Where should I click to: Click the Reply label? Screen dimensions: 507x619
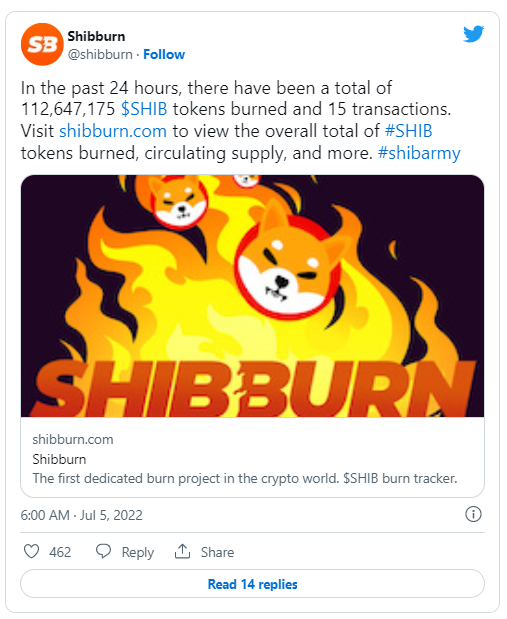(137, 552)
